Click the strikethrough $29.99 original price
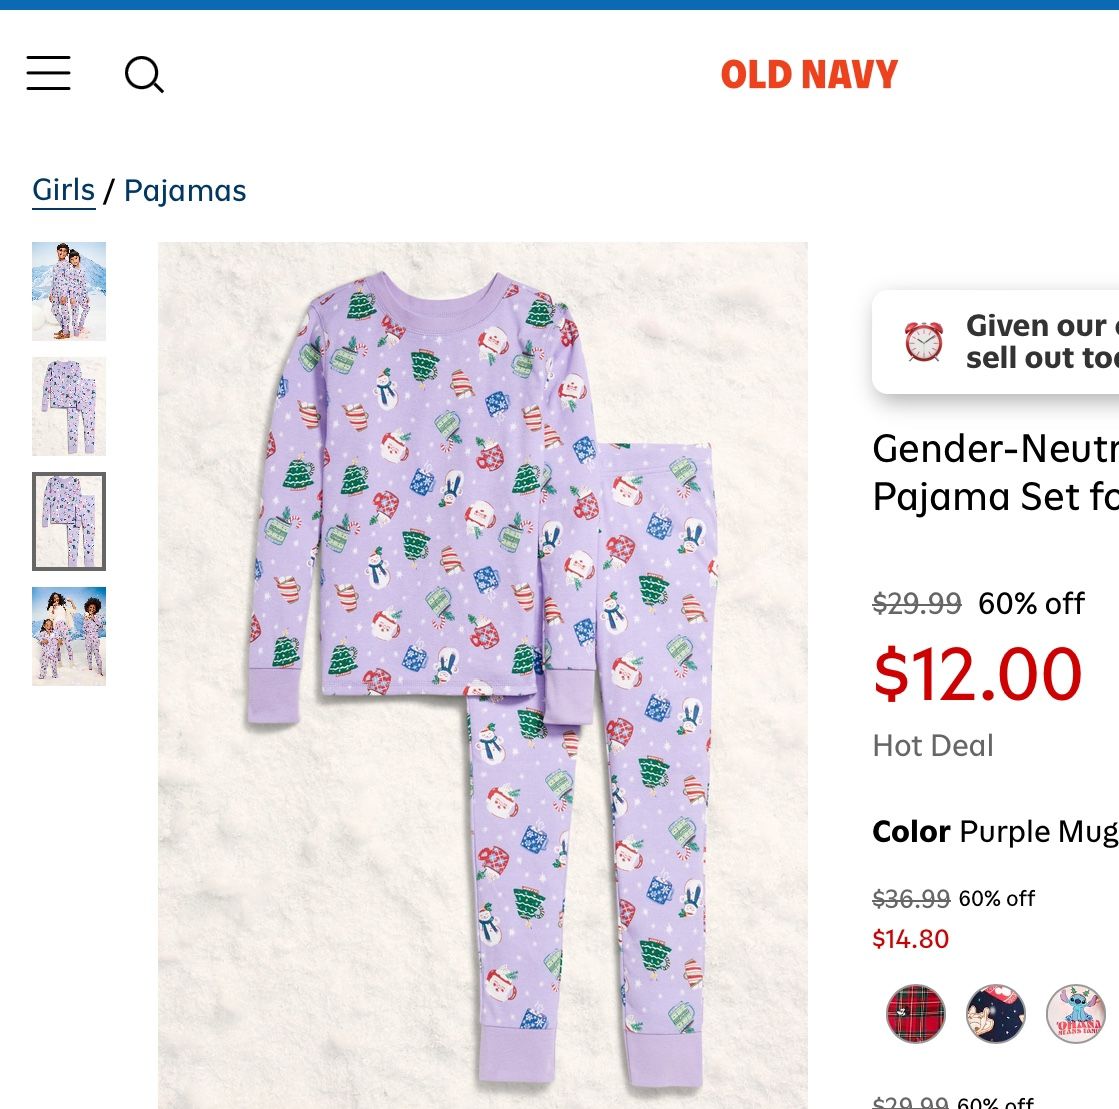 916,603
